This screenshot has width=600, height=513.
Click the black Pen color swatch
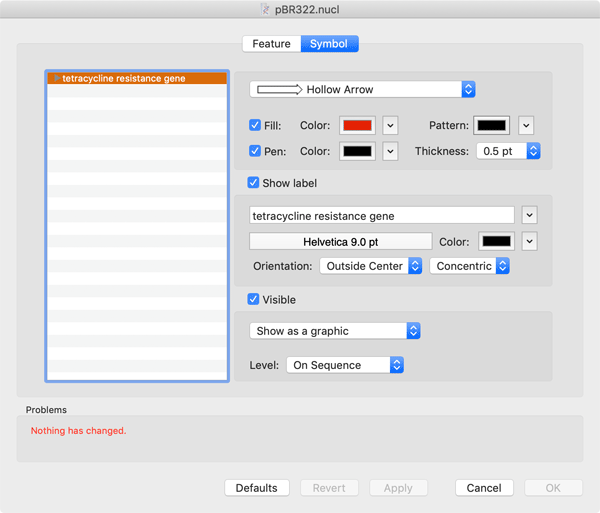(357, 151)
